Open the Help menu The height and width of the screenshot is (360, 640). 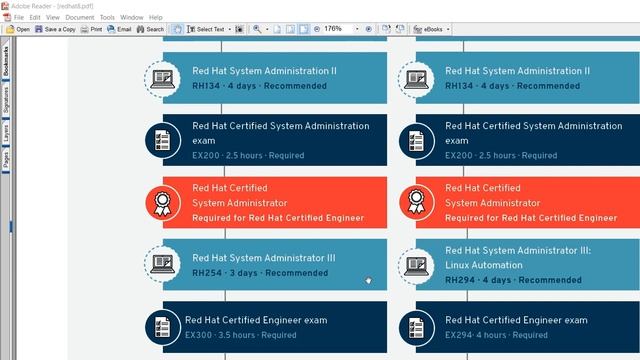pyautogui.click(x=156, y=18)
